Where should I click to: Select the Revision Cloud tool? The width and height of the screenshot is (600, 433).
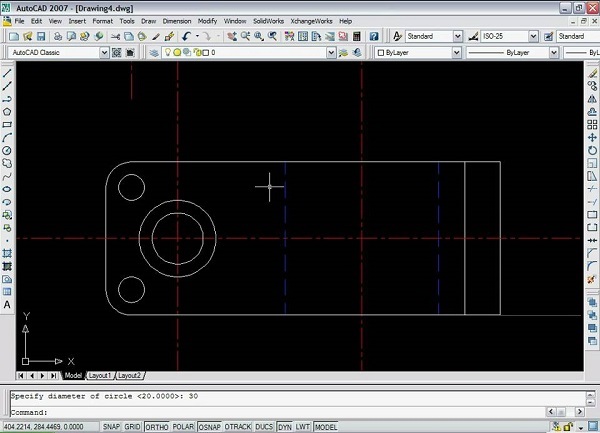[x=7, y=163]
